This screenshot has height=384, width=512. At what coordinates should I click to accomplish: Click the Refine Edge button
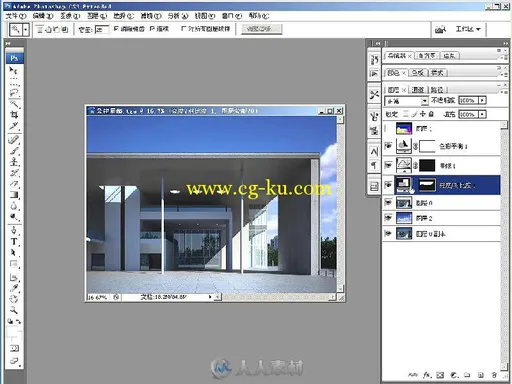pos(261,29)
